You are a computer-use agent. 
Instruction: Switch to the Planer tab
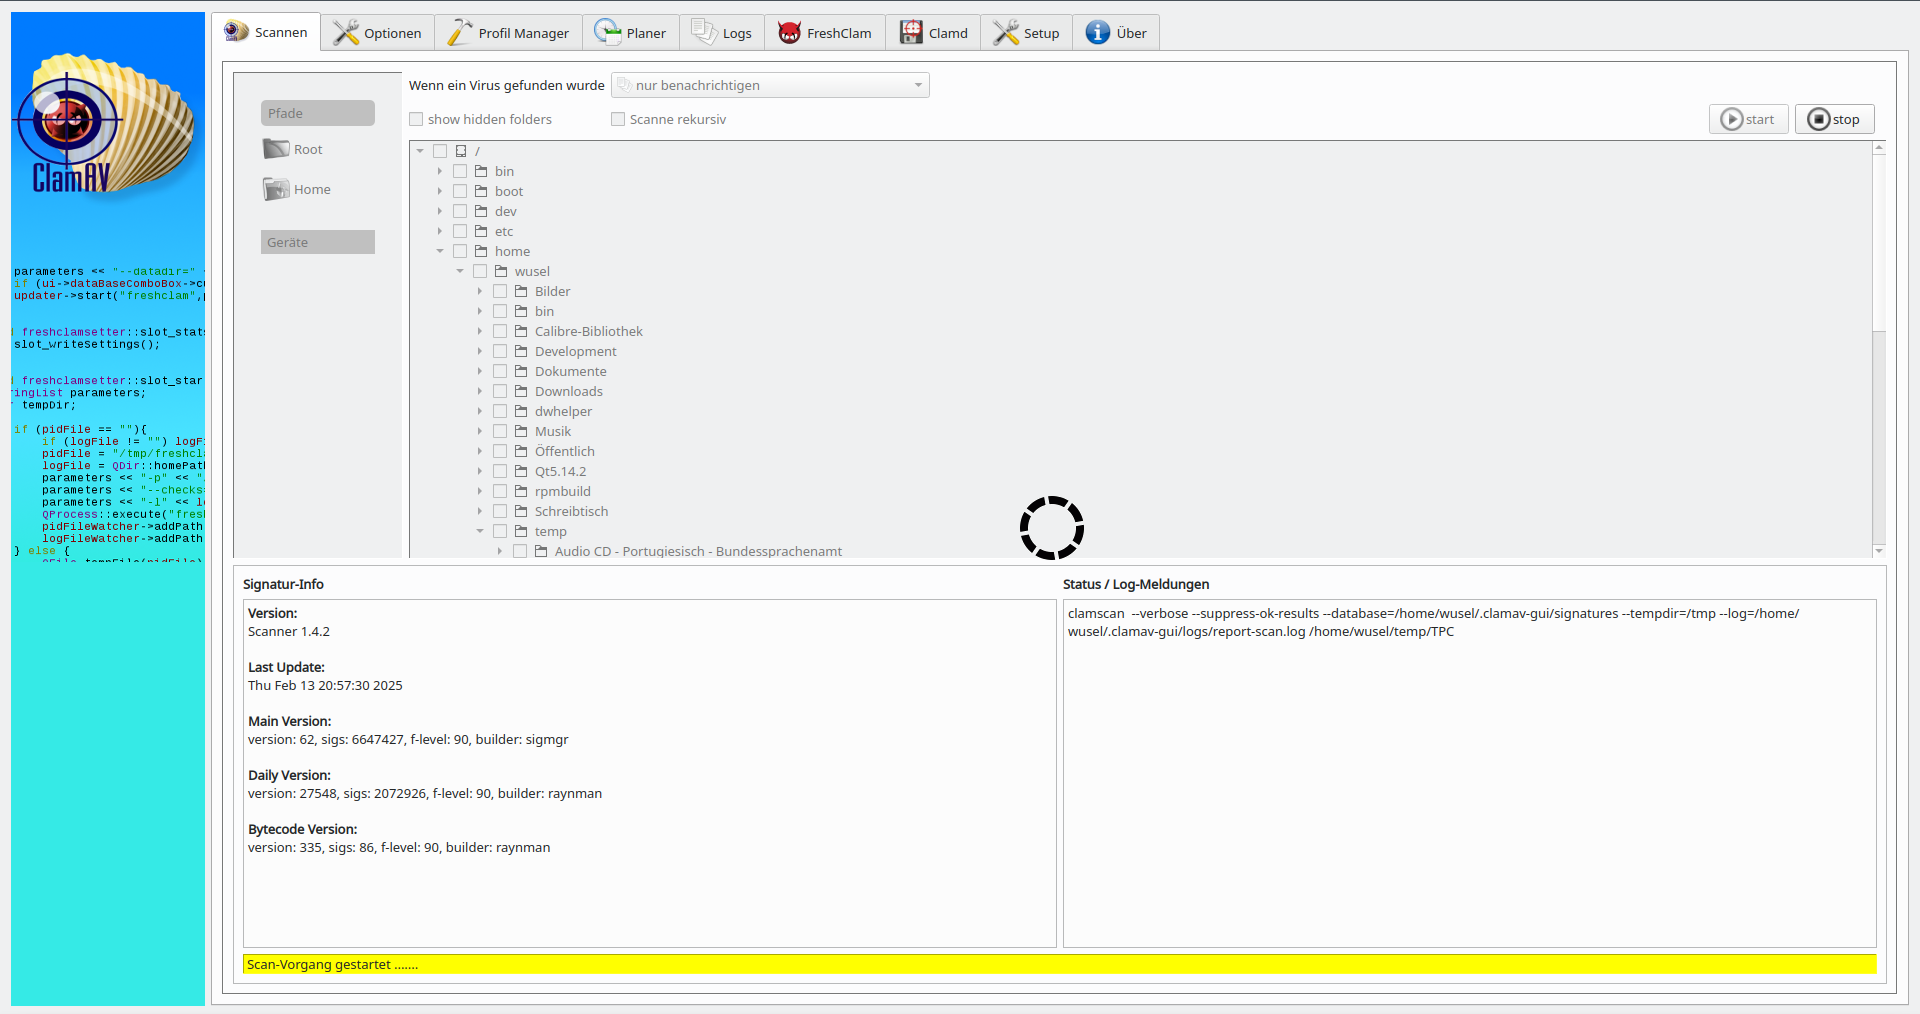631,33
